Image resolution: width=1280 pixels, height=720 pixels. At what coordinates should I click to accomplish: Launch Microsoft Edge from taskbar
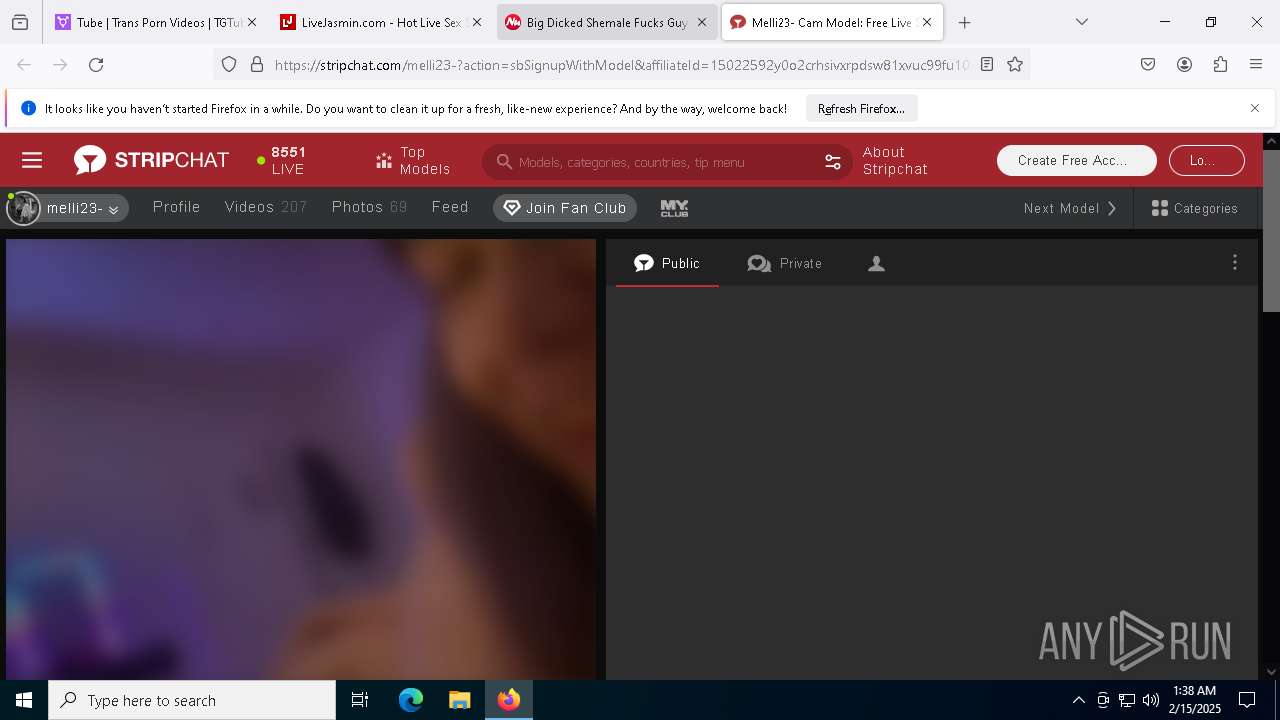pyautogui.click(x=411, y=700)
